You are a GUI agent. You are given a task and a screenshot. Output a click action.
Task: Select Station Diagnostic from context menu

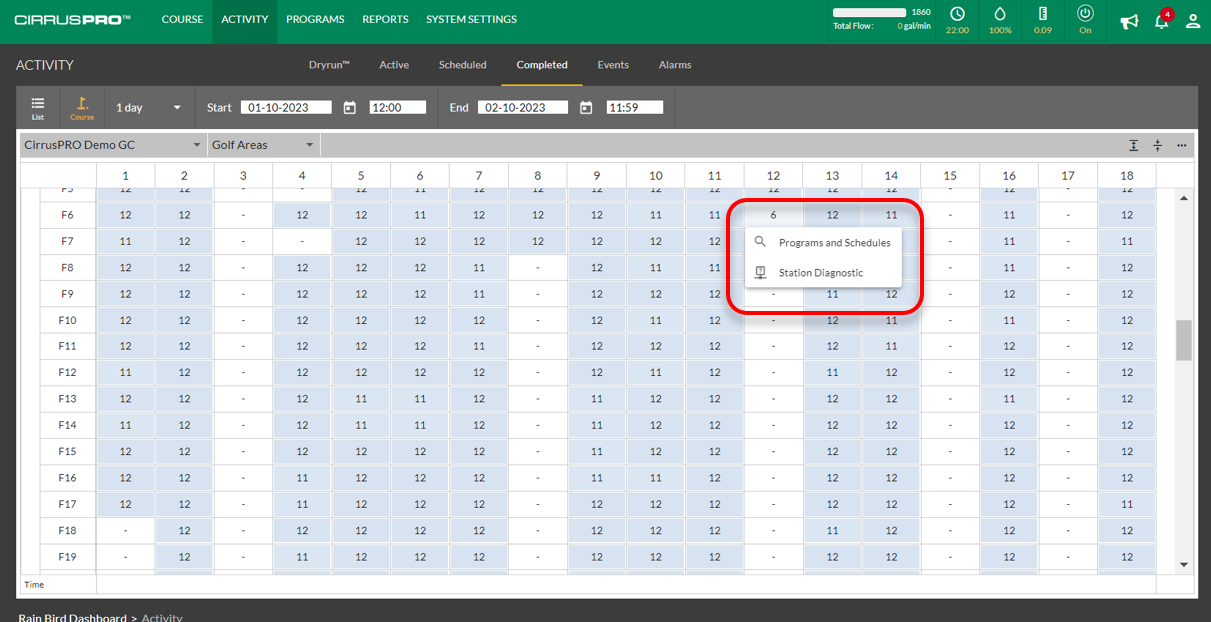click(x=824, y=273)
